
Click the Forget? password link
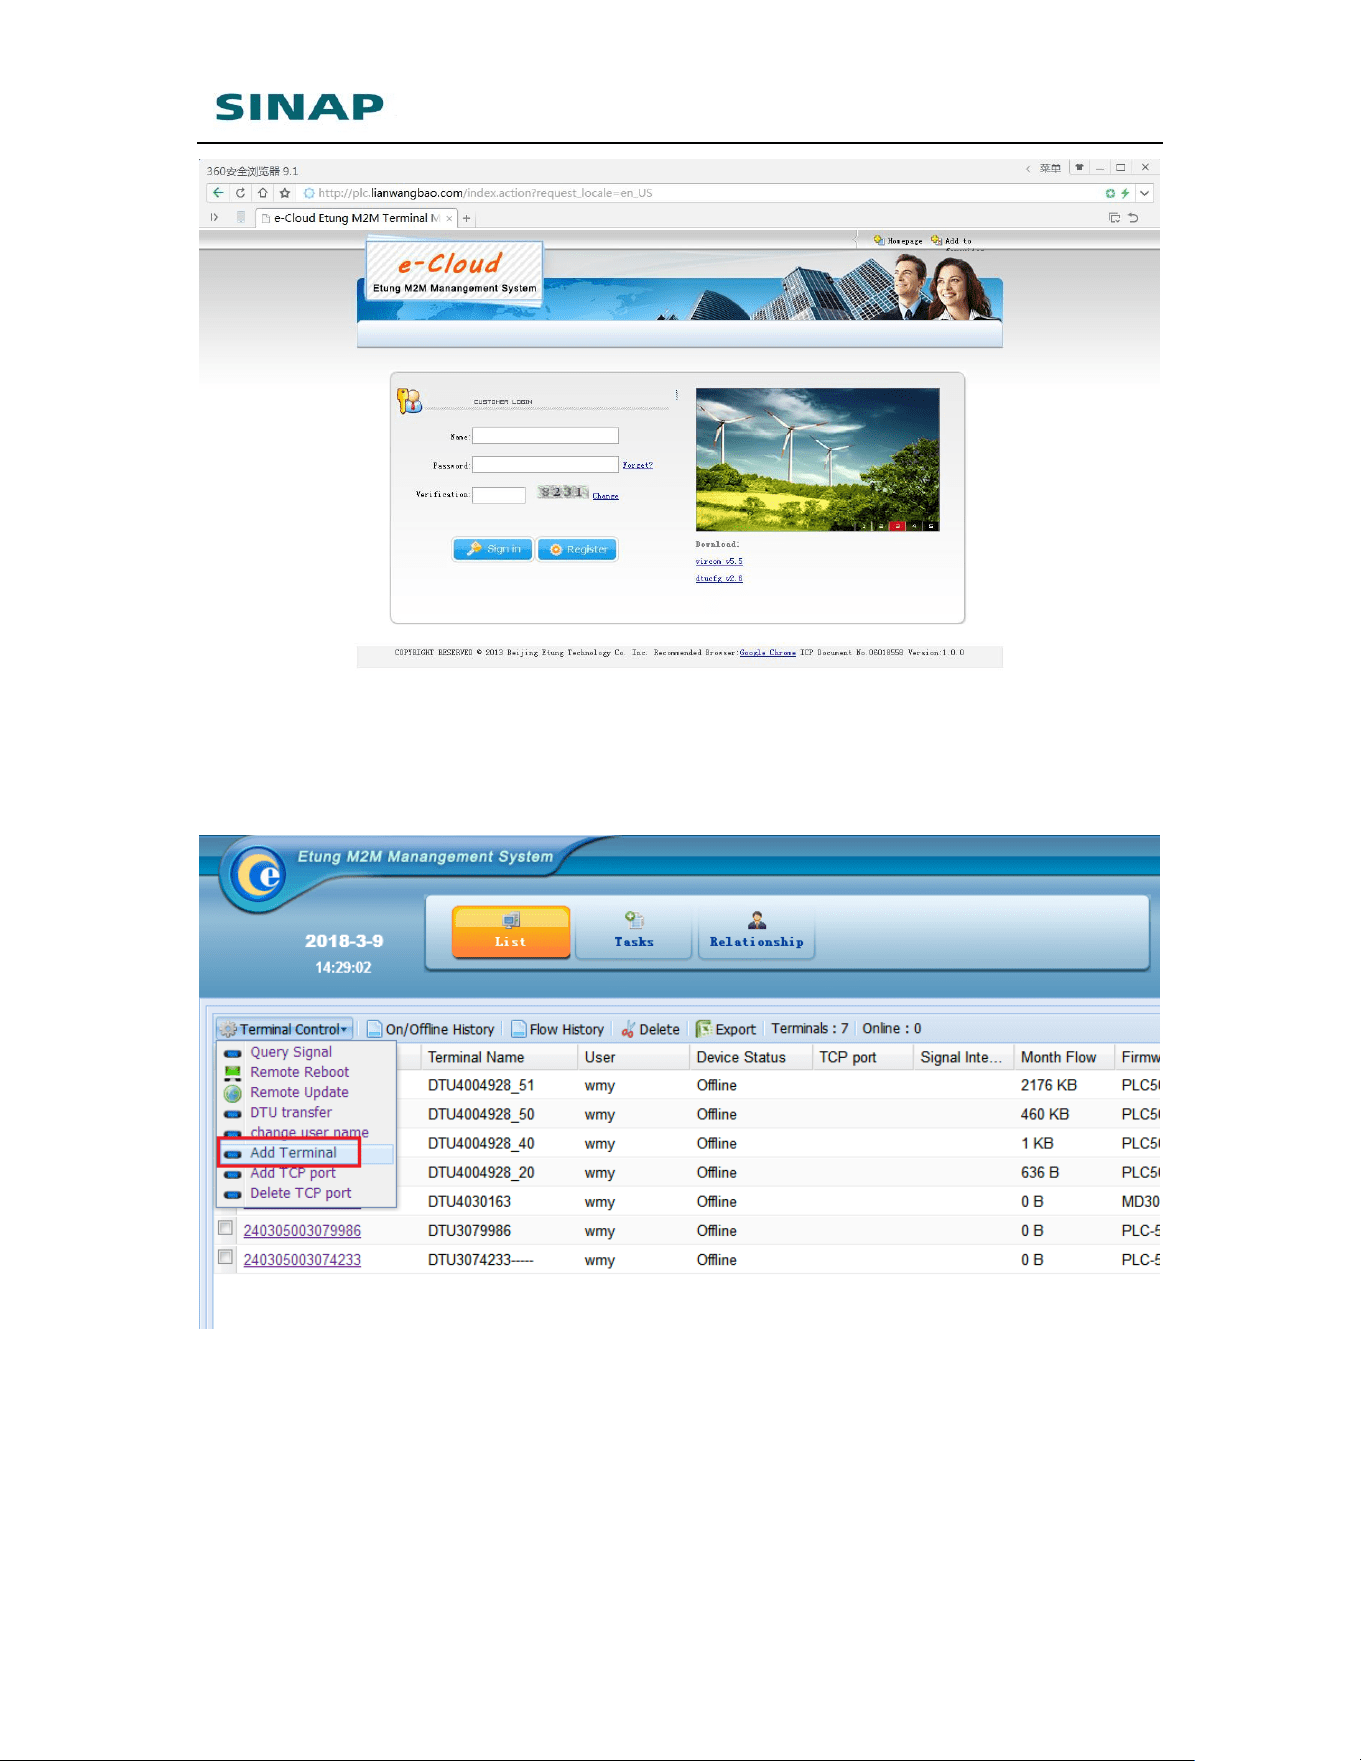(x=637, y=465)
